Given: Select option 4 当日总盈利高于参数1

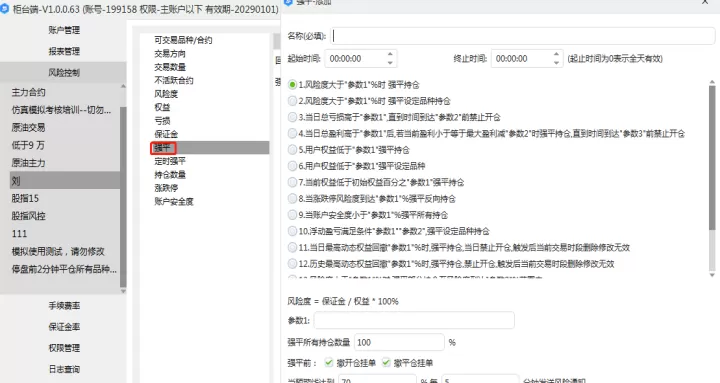Looking at the screenshot, I should point(292,134).
